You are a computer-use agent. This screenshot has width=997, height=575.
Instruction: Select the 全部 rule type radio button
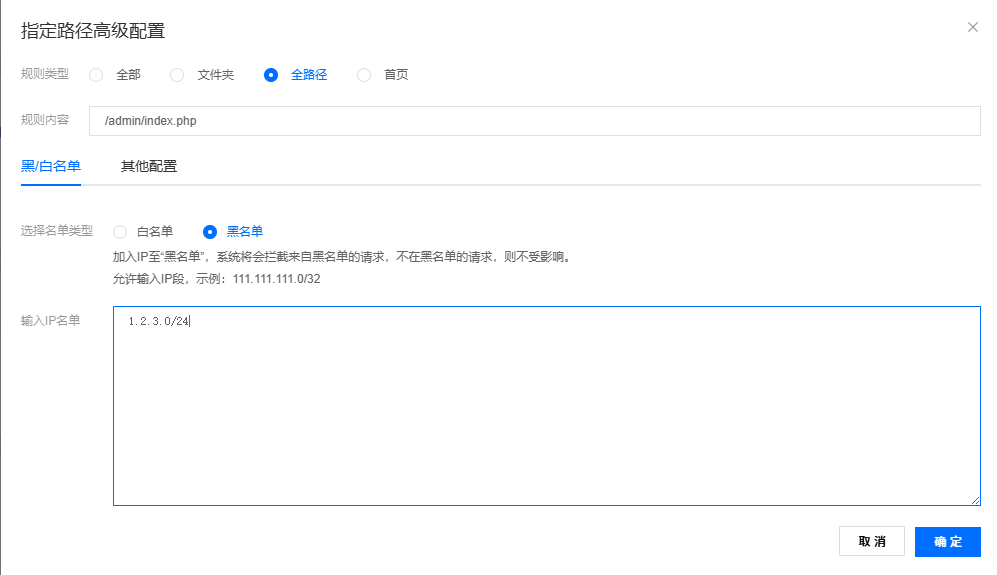tap(97, 75)
